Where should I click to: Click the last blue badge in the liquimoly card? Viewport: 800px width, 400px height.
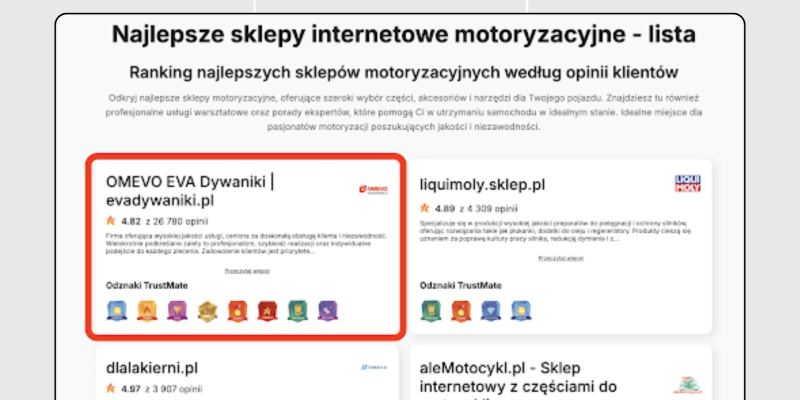coord(521,311)
